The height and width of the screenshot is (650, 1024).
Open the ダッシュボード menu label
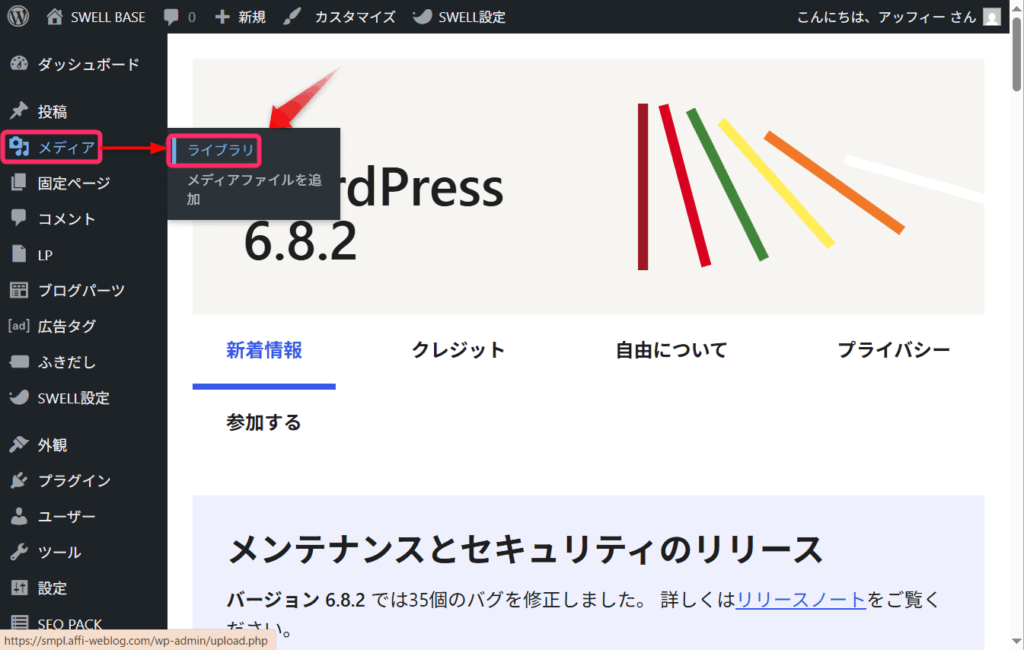[x=88, y=64]
